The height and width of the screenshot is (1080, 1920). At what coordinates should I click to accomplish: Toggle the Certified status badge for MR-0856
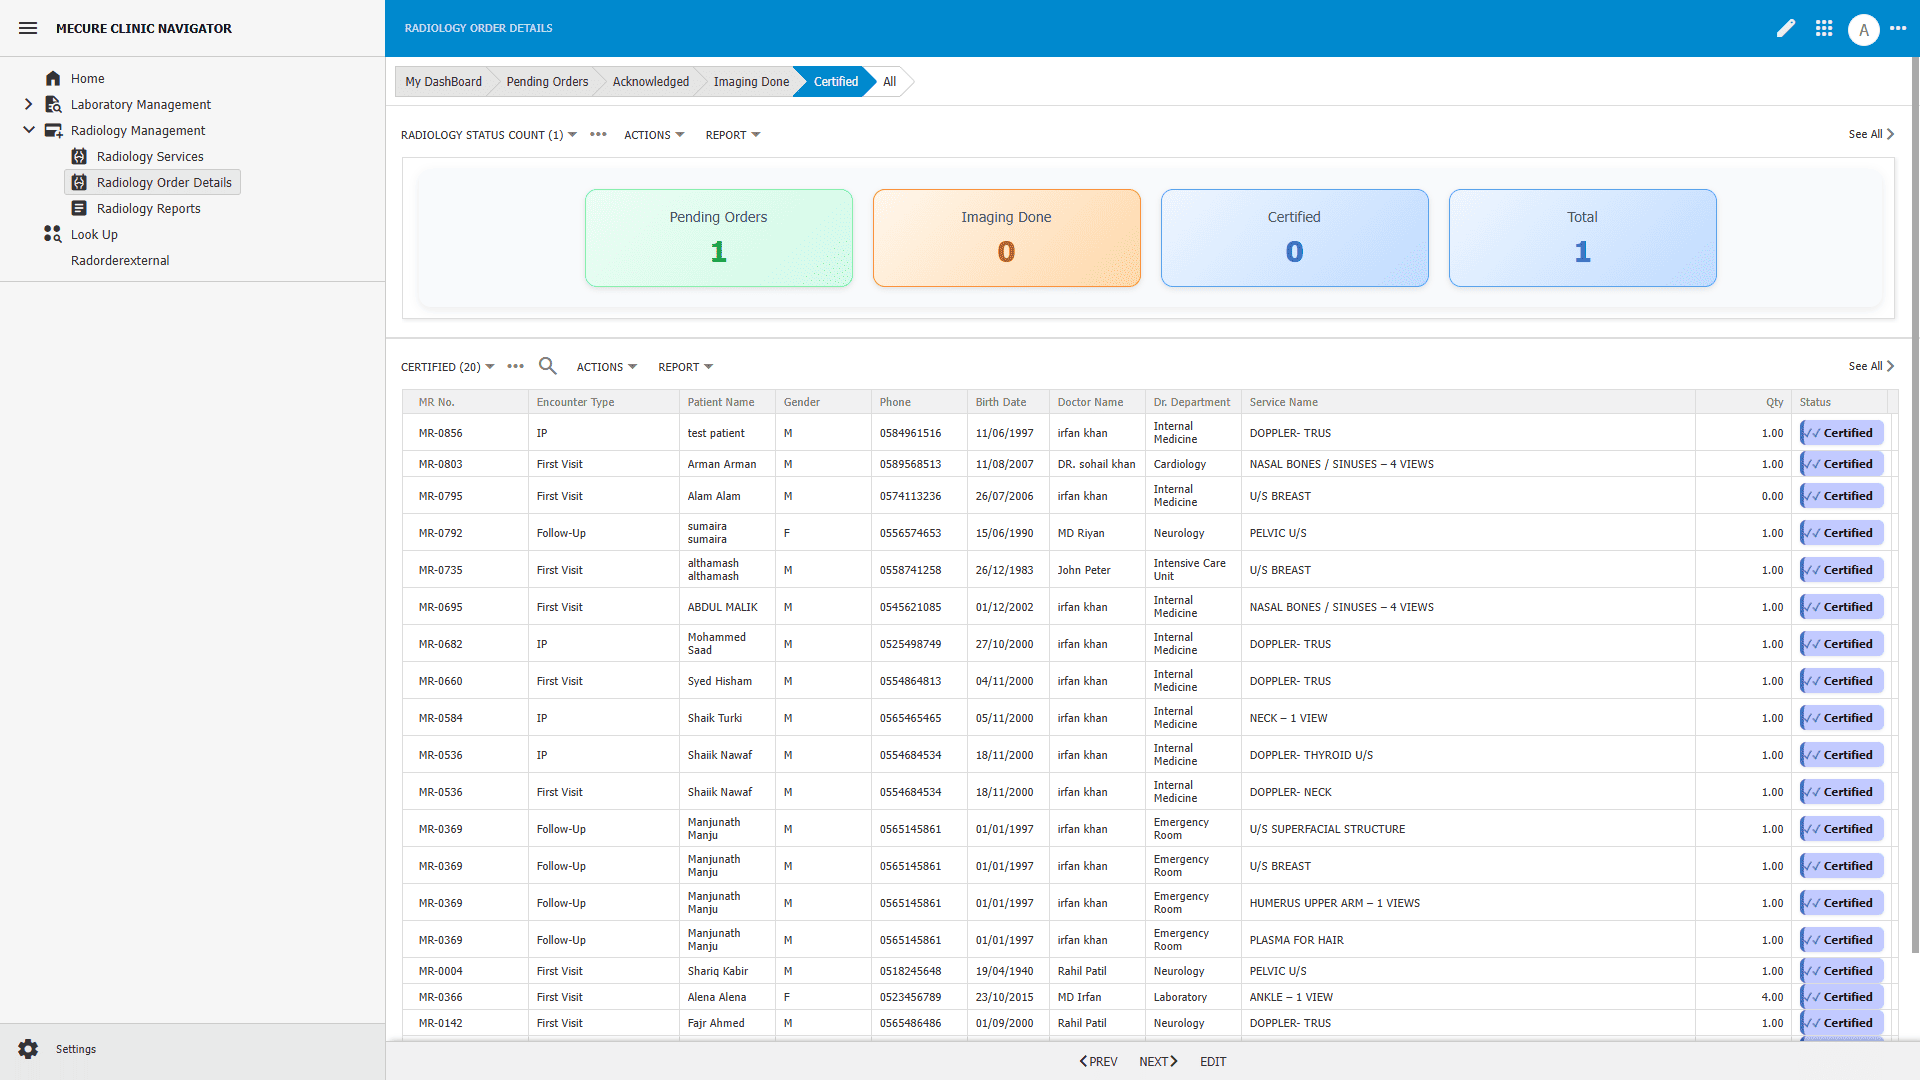[1841, 432]
